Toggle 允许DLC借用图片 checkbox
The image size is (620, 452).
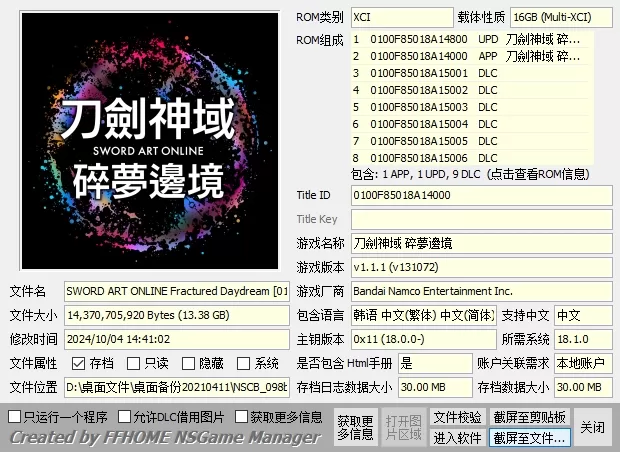point(125,416)
